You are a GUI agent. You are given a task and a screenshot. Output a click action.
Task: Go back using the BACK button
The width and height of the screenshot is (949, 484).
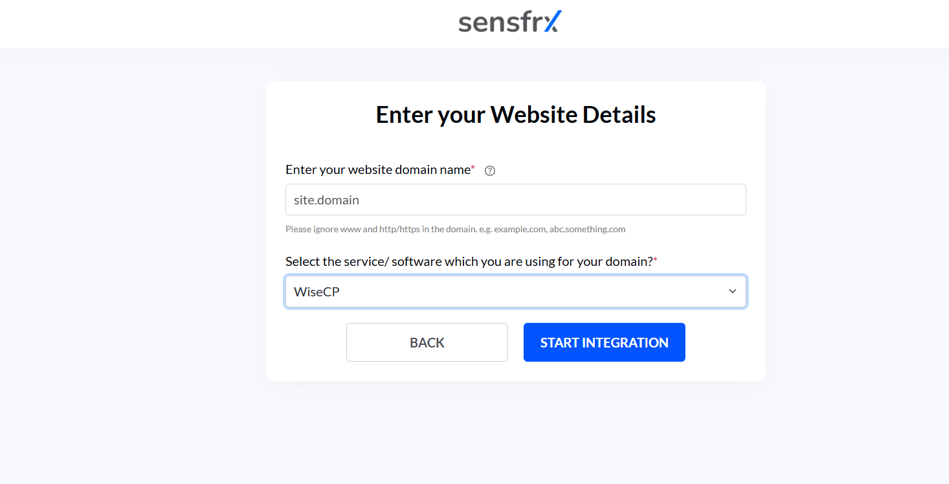427,342
